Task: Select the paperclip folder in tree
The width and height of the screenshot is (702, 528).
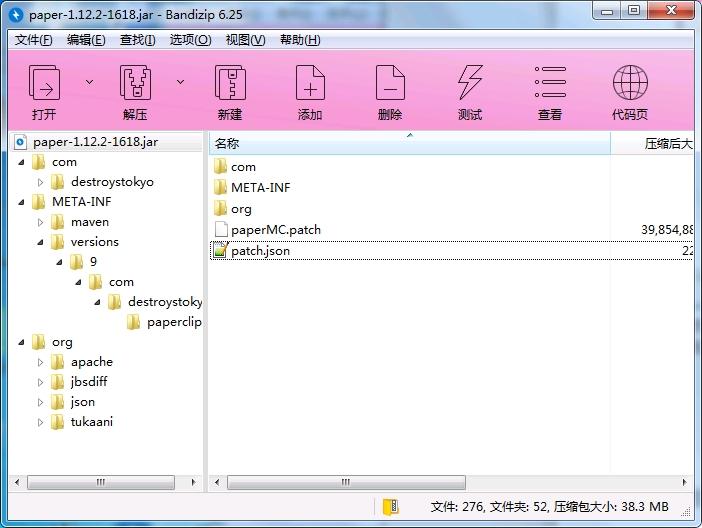Action: pos(164,322)
